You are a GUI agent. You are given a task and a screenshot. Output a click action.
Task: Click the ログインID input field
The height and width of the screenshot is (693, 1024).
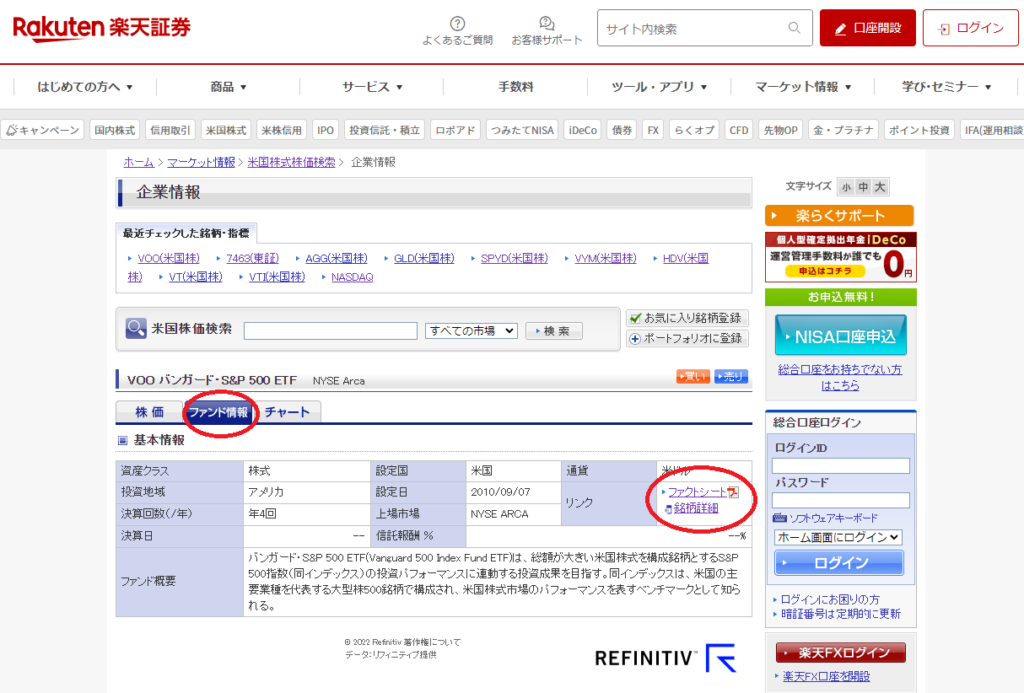pyautogui.click(x=840, y=466)
